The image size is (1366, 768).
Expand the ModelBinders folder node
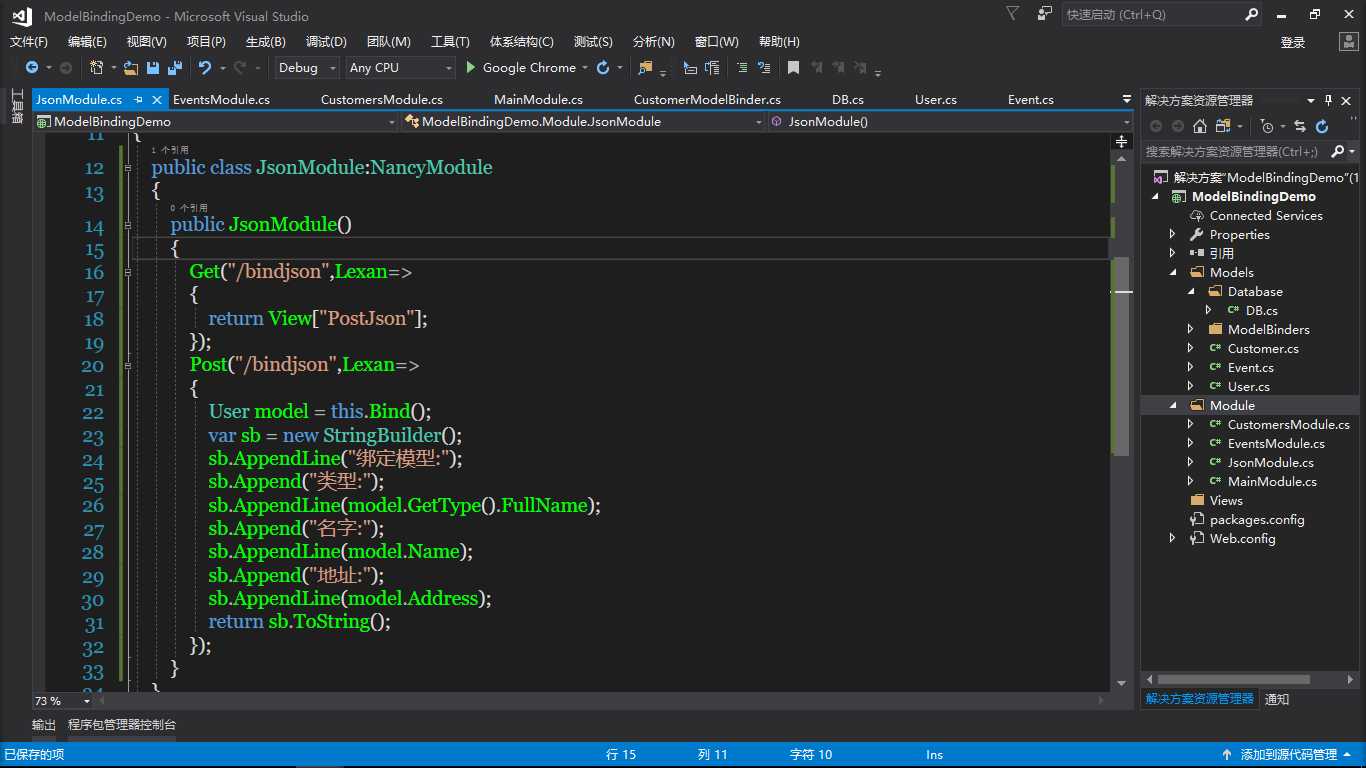1190,329
